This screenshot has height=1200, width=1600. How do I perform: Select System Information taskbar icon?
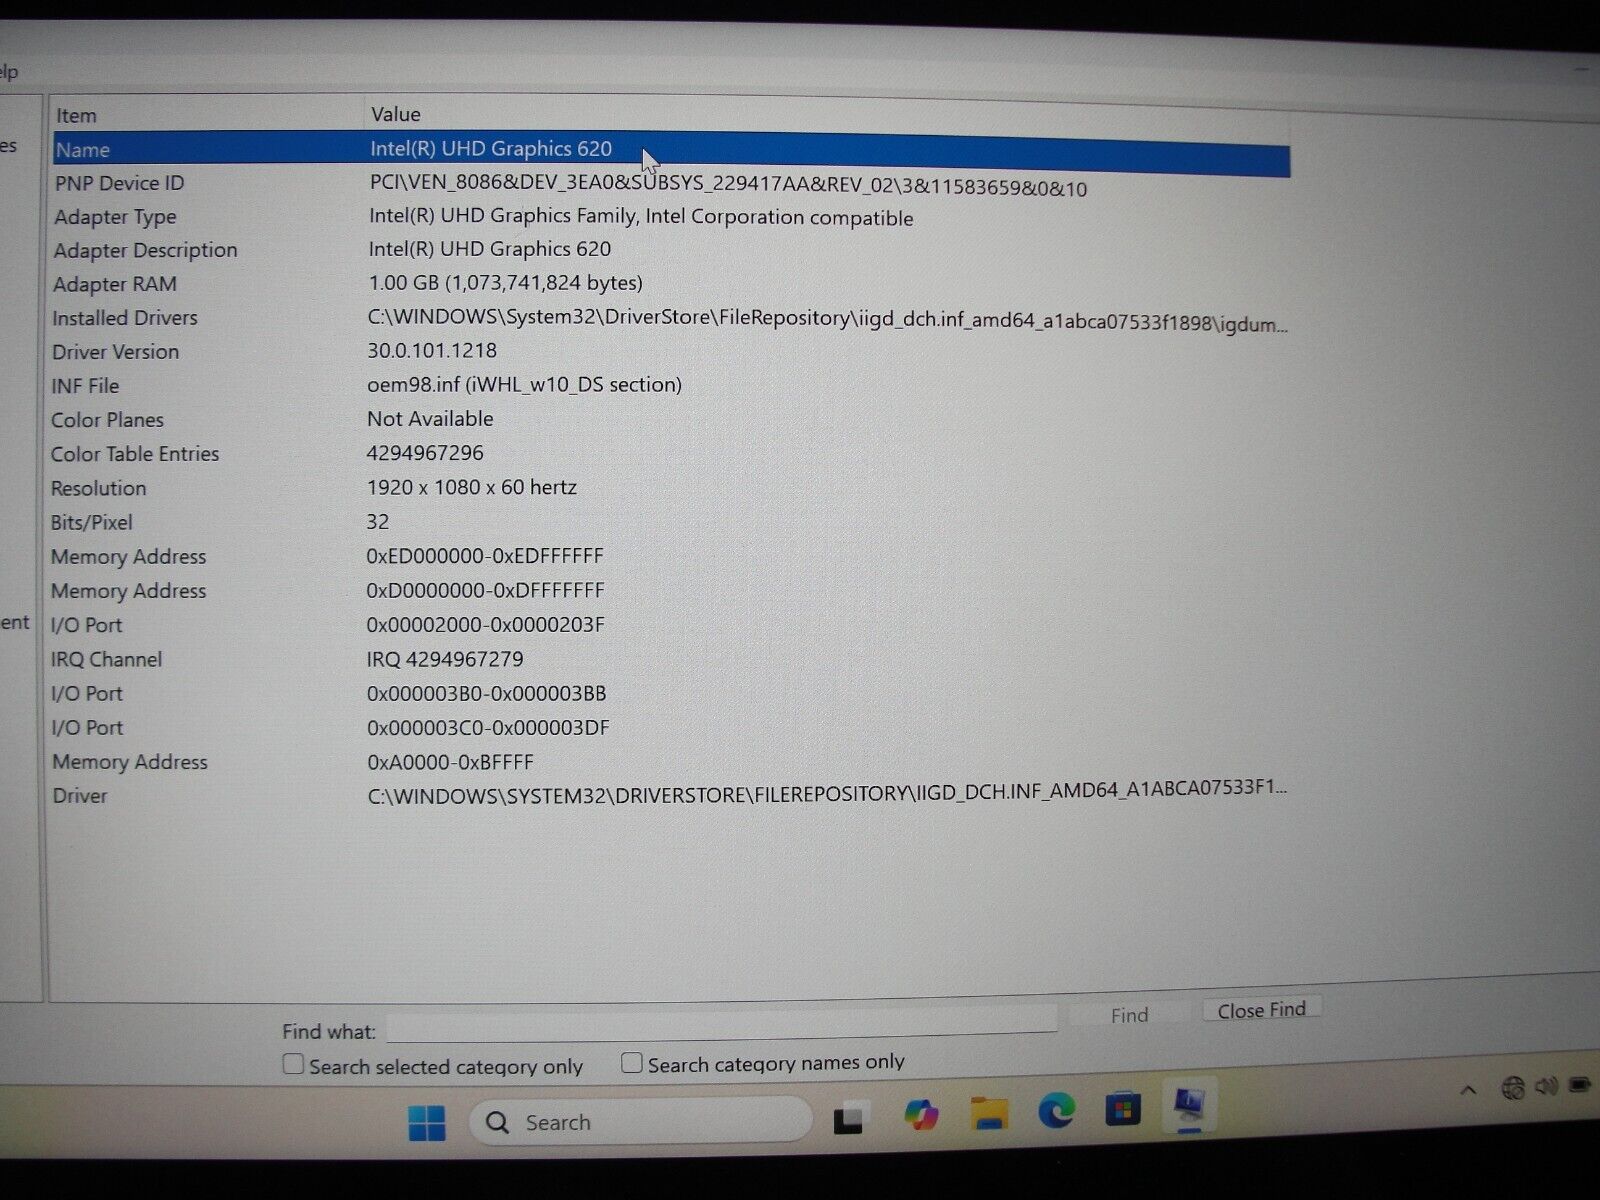pos(1189,1105)
